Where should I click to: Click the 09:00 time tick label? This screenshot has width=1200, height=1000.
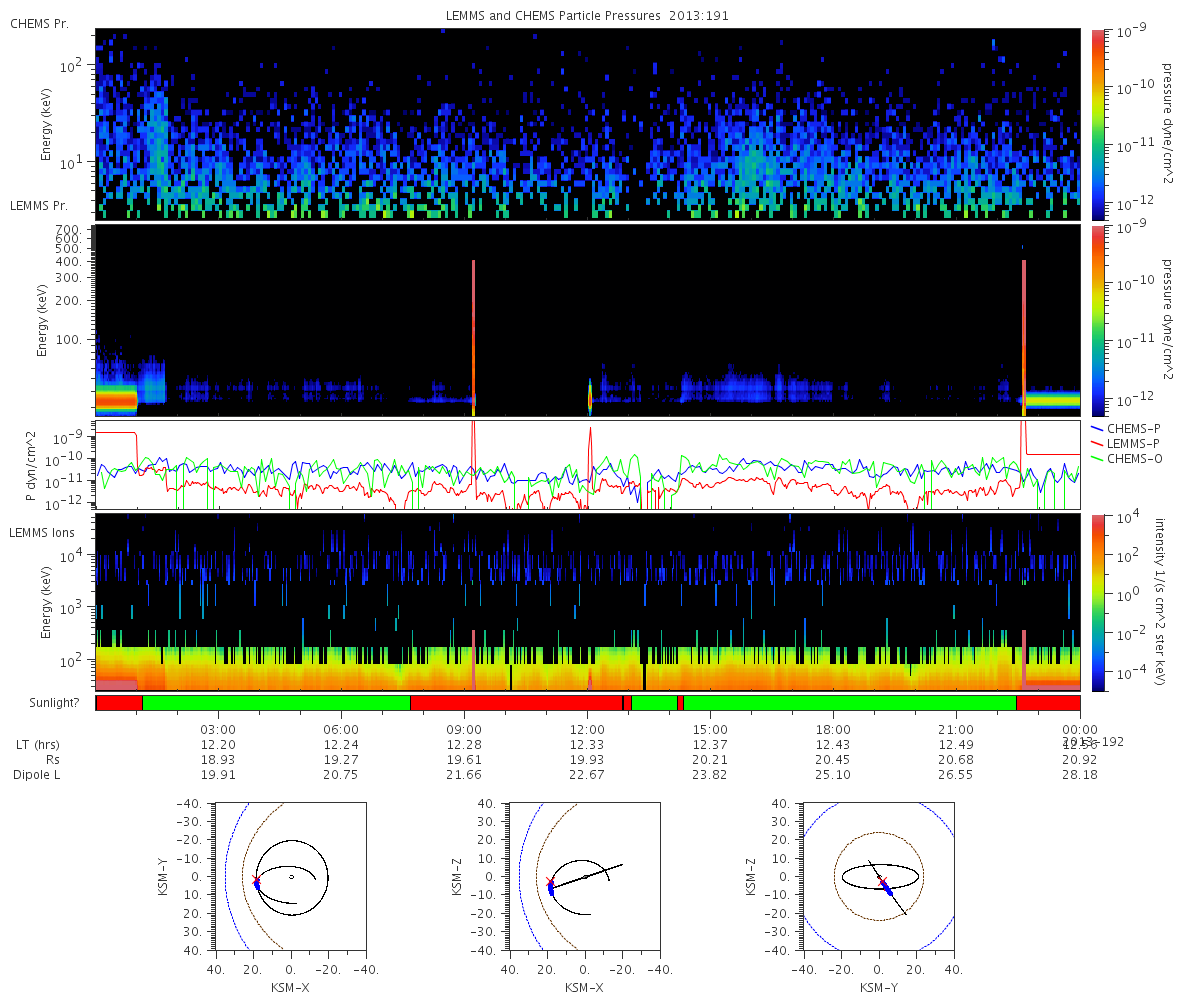465,730
